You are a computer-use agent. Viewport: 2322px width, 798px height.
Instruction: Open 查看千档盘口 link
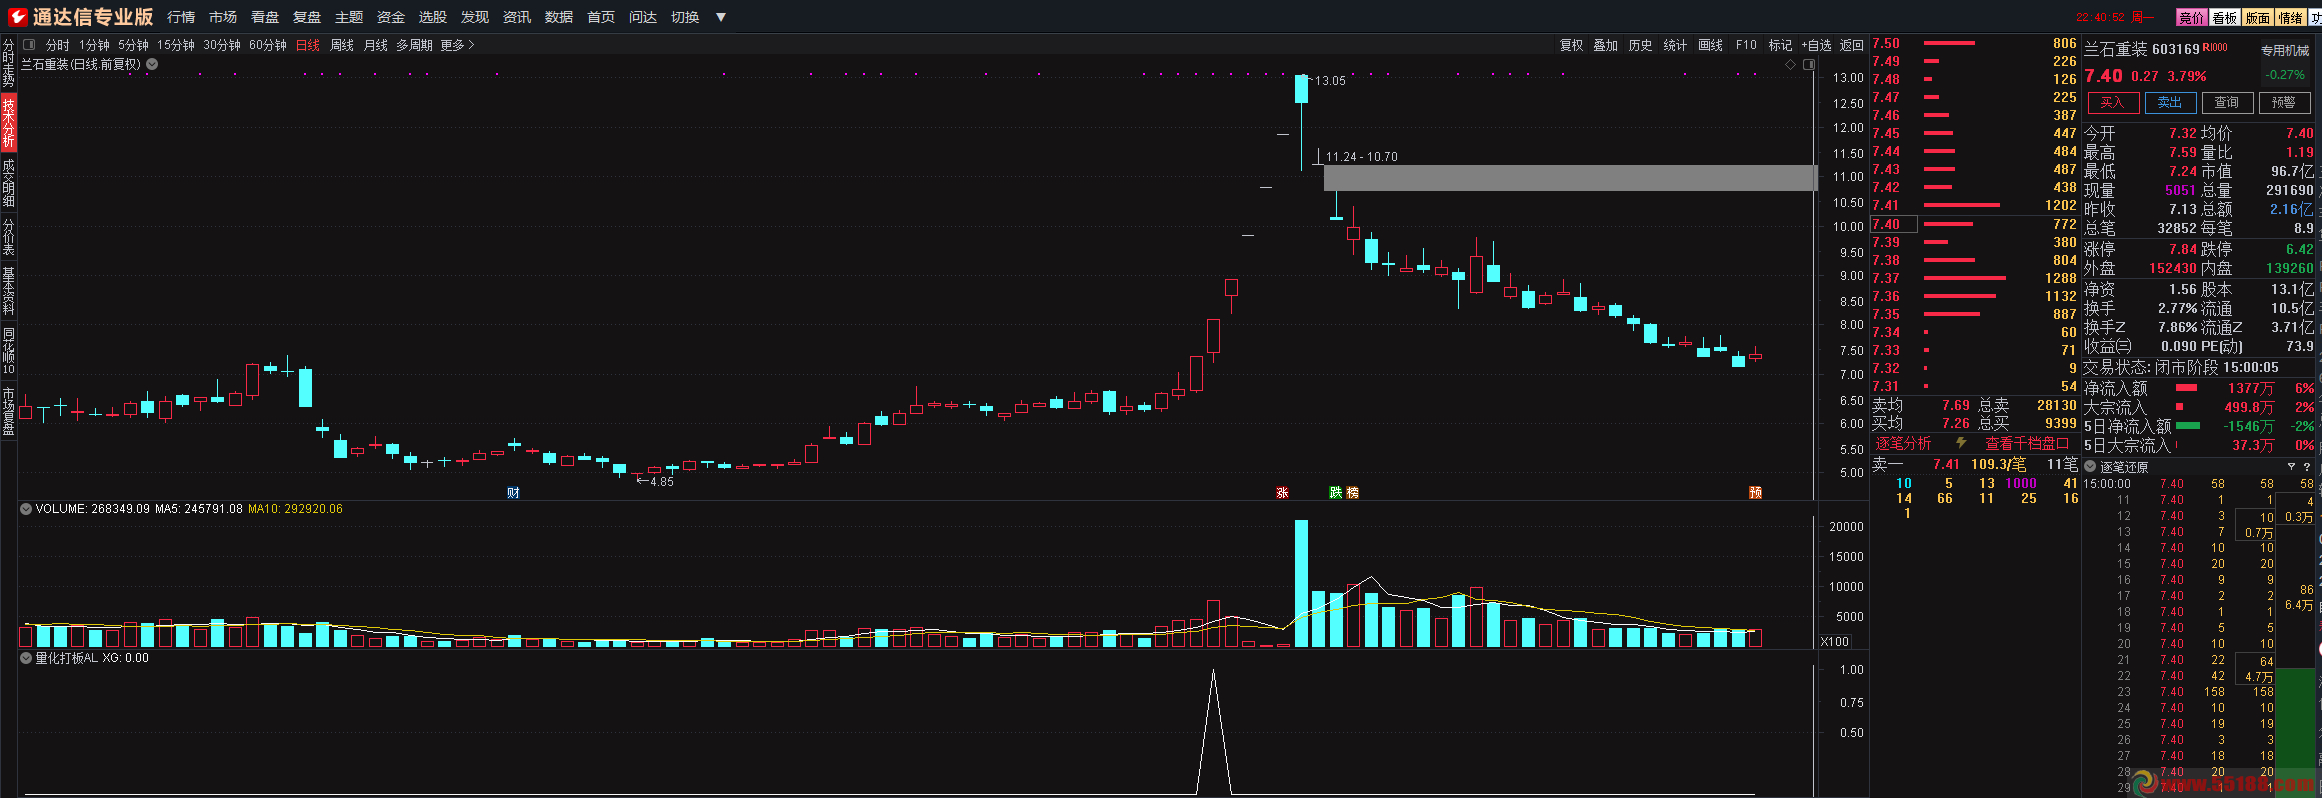(x=2026, y=443)
